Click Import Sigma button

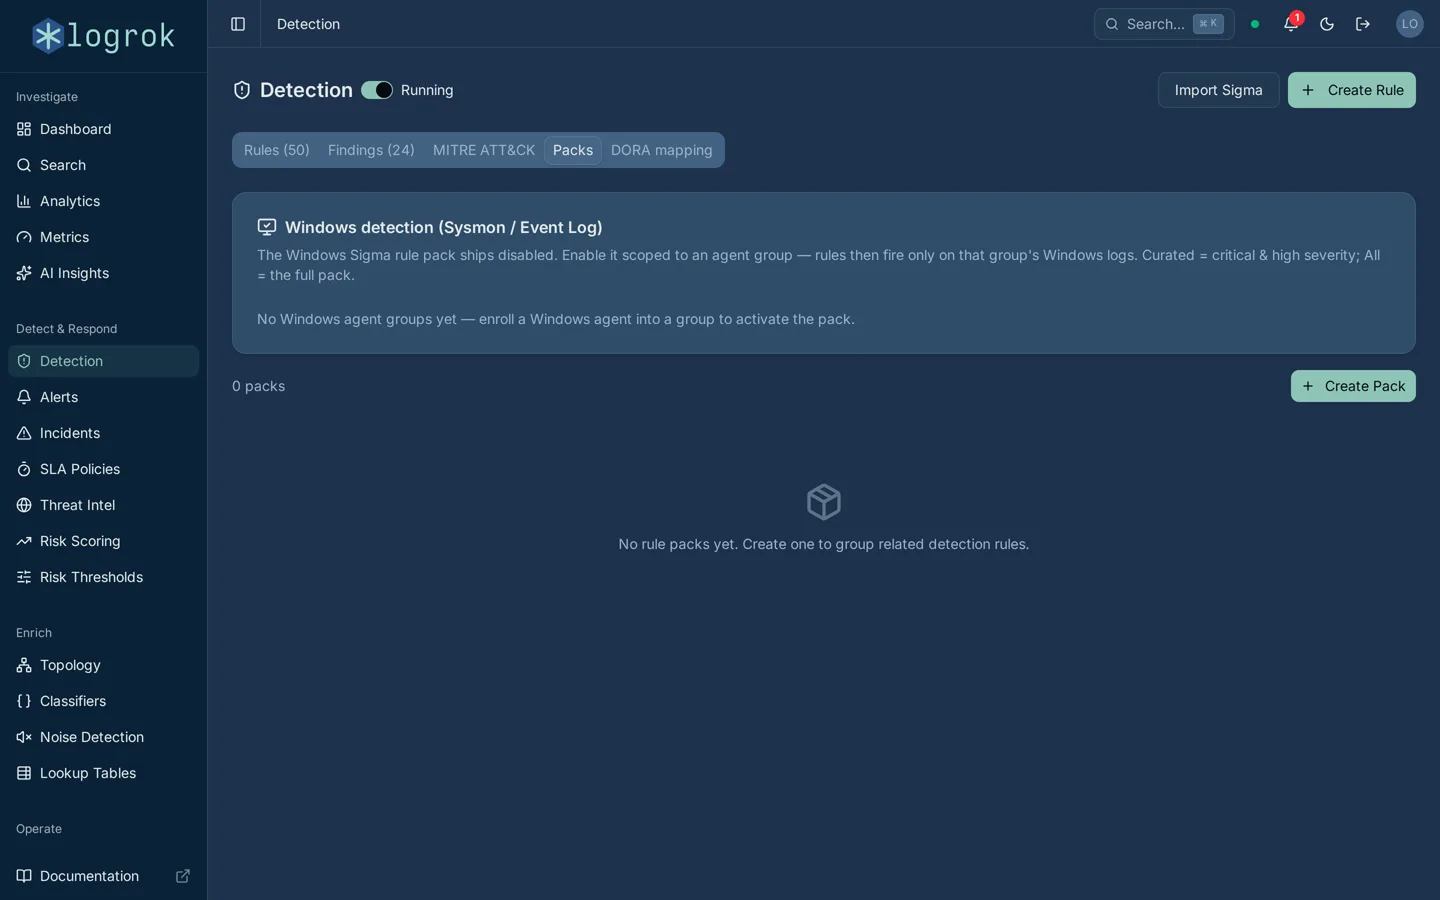point(1218,90)
